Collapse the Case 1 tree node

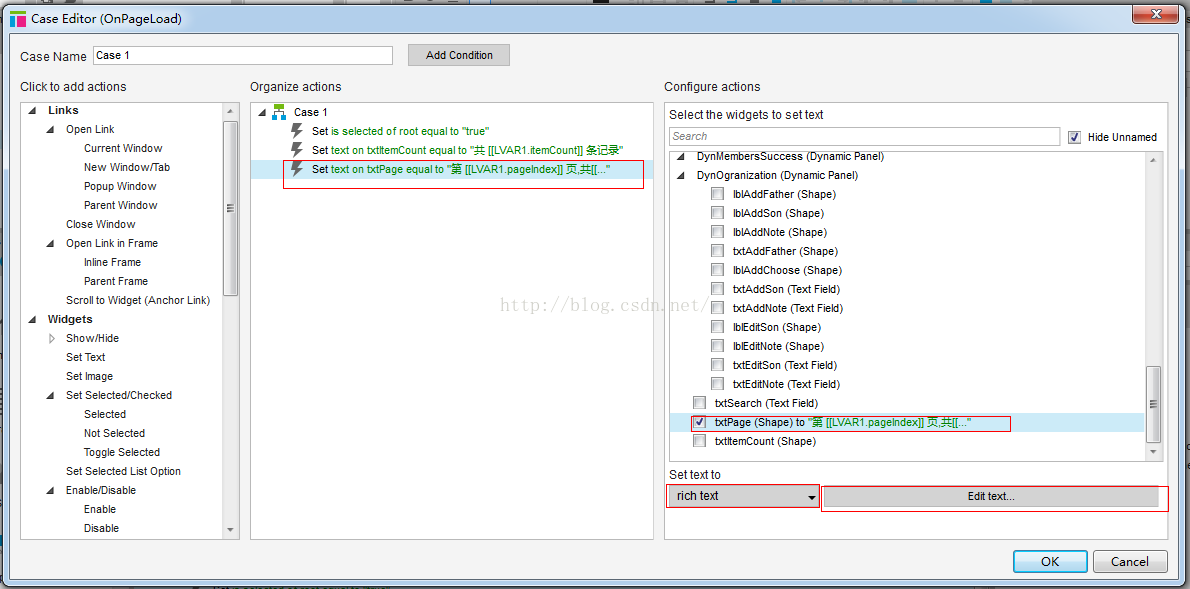(x=262, y=112)
